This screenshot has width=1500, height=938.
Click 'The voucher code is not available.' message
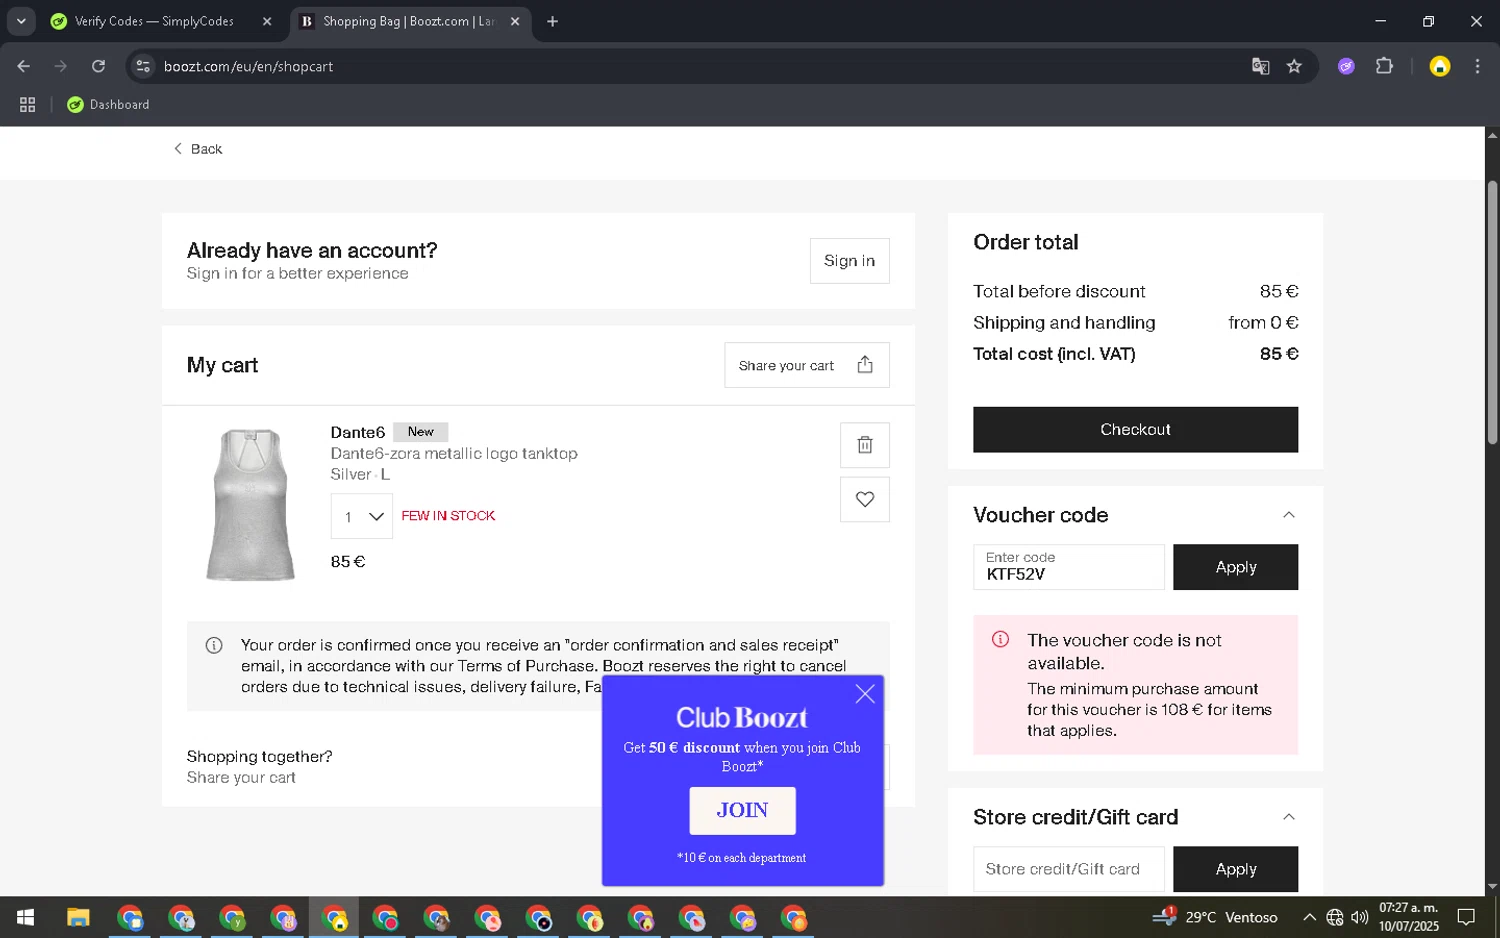[x=1124, y=651]
